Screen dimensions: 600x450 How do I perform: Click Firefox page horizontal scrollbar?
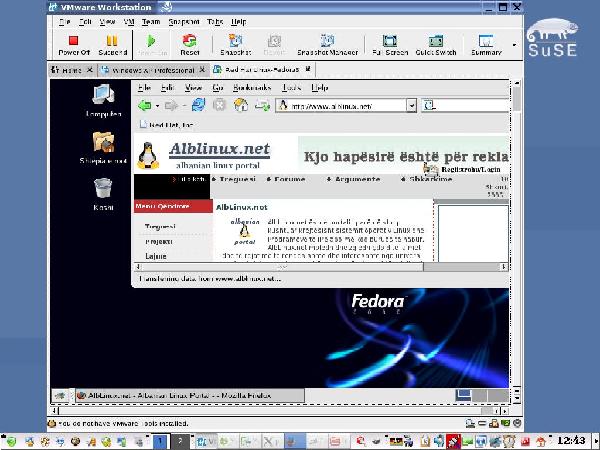(282, 267)
